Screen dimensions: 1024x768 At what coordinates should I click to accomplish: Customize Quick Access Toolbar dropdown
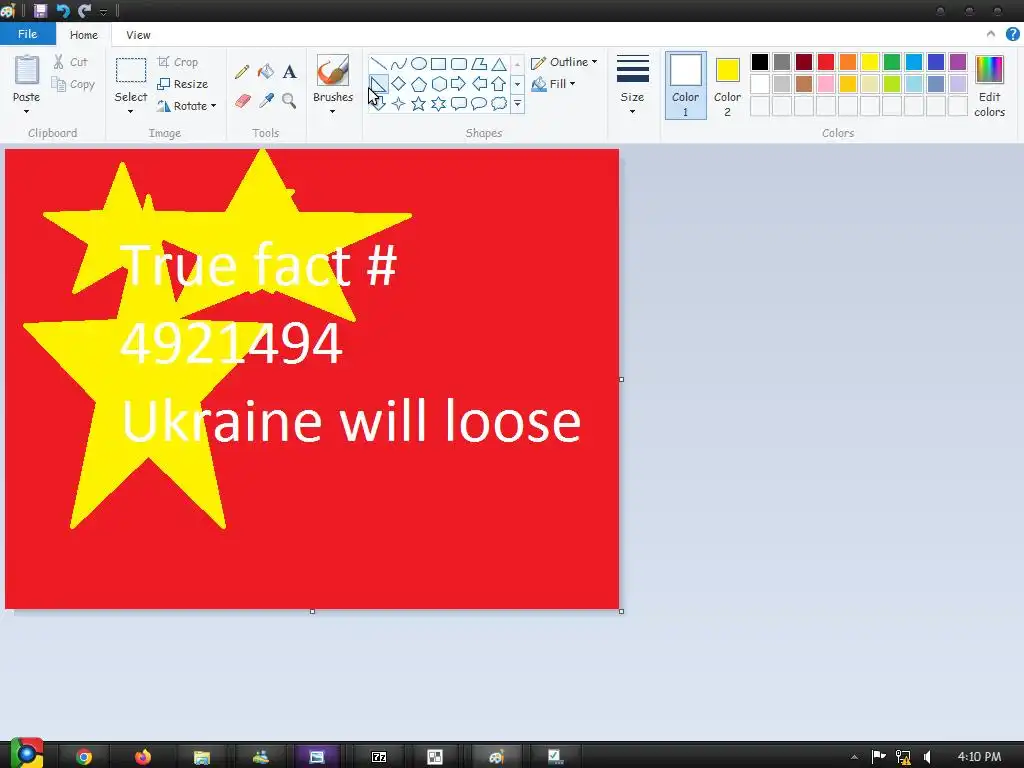[x=103, y=12]
